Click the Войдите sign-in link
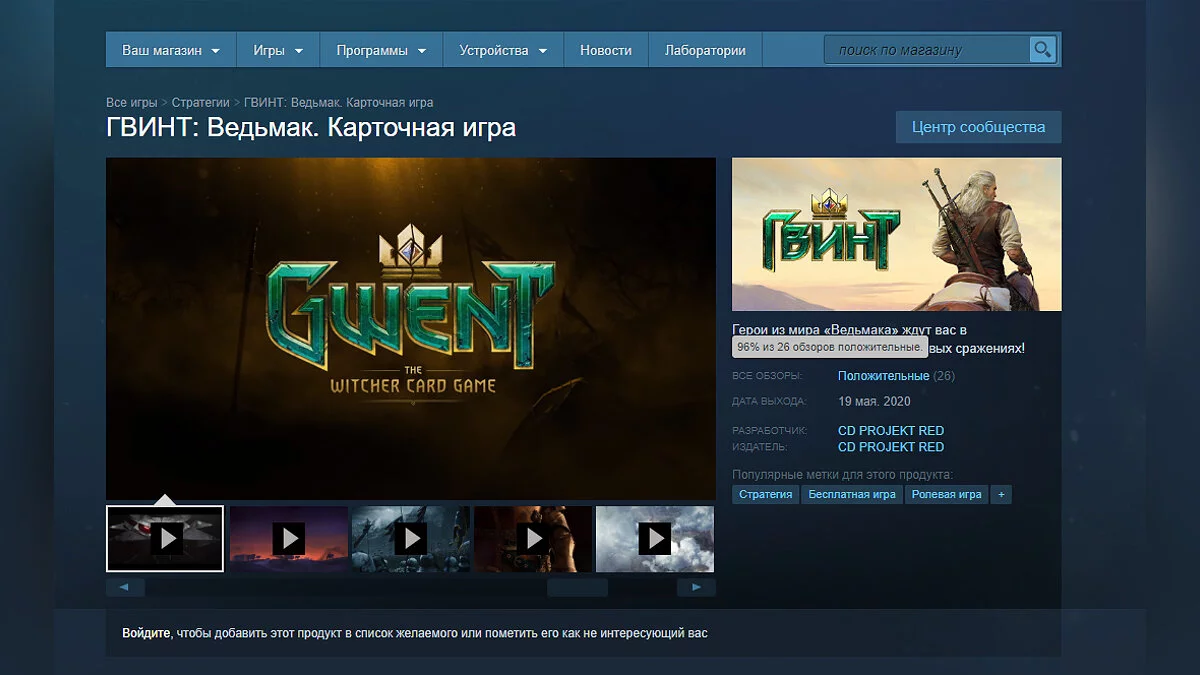The height and width of the screenshot is (675, 1200). pos(146,633)
